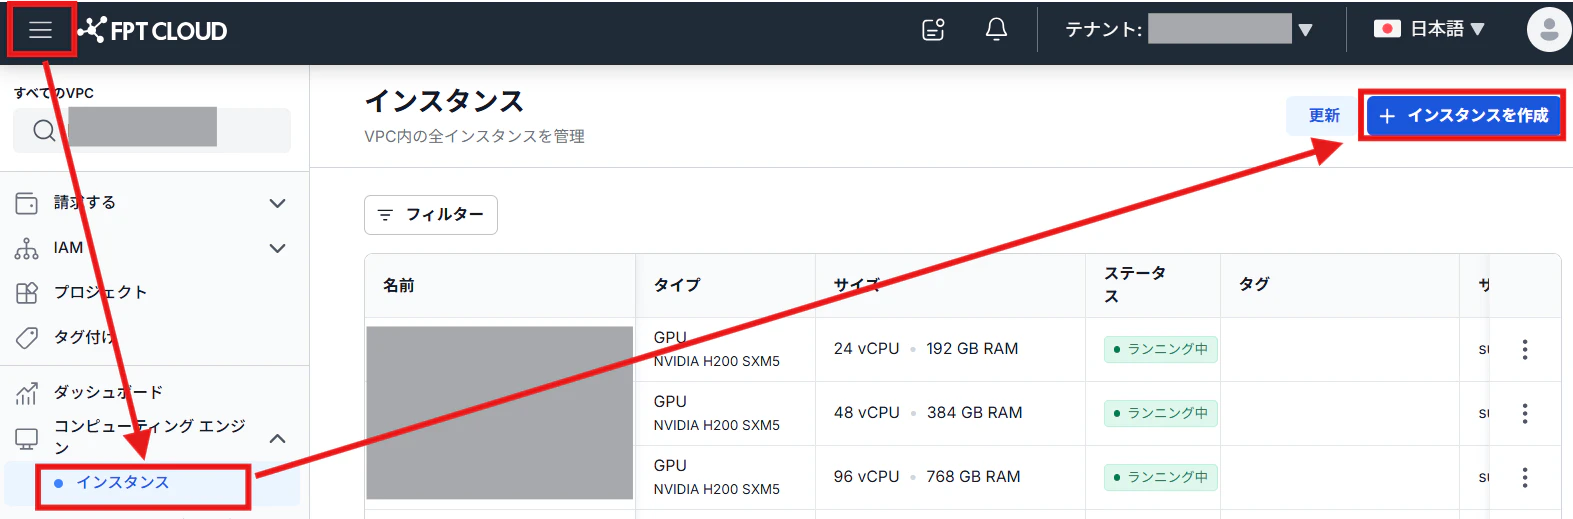Click the FPT Cloud logo
1573x519 pixels.
[x=153, y=31]
